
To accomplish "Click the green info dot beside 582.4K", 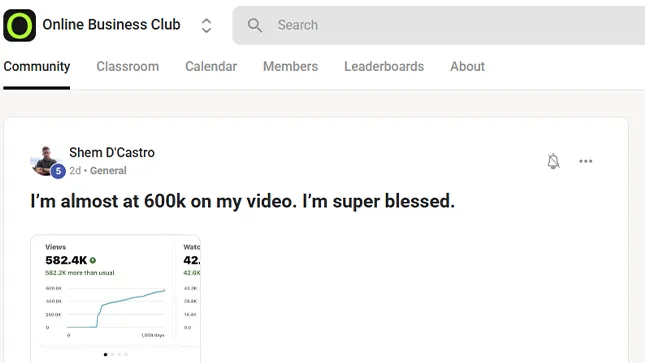I will click(93, 260).
